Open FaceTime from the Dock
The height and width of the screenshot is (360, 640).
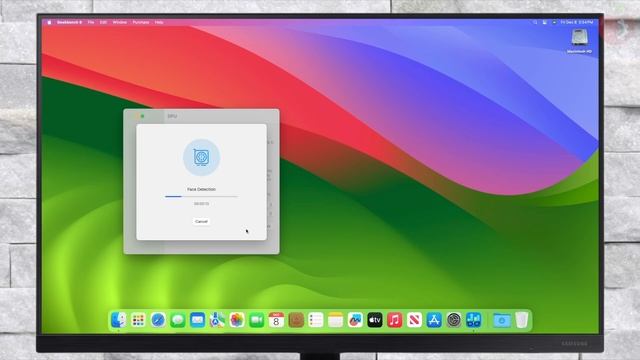(257, 320)
